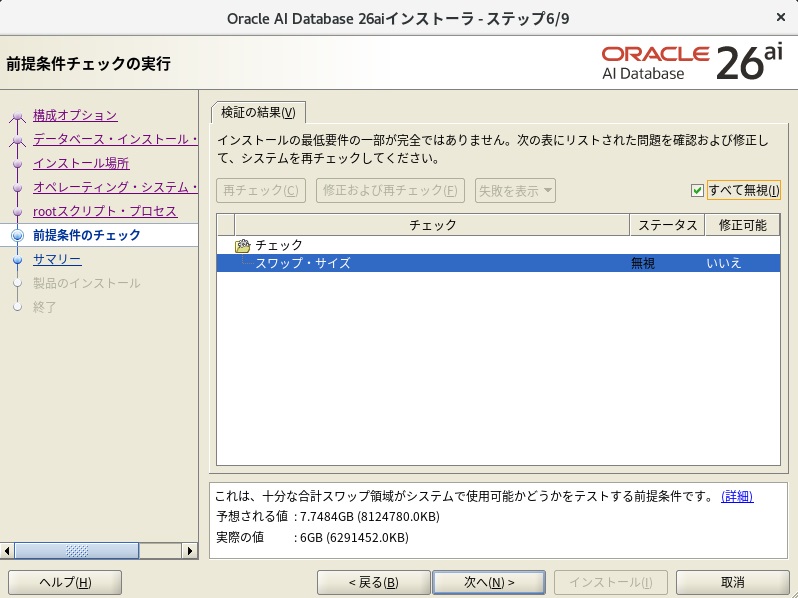Screen dimensions: 798x598
Task: Click the ステータス column header
Action: [x=667, y=225]
